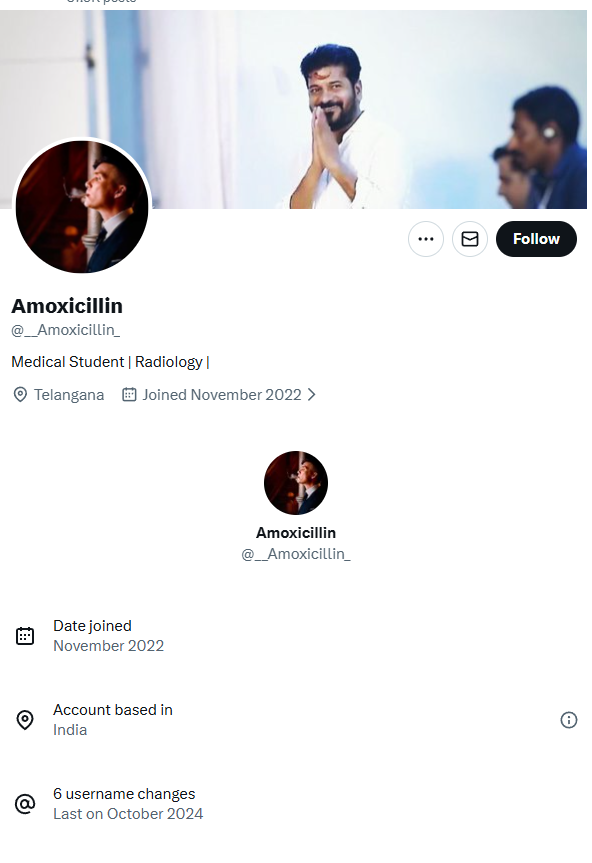Click the centered @__Amoxicillin_ handle text
The width and height of the screenshot is (592, 863).
(295, 554)
